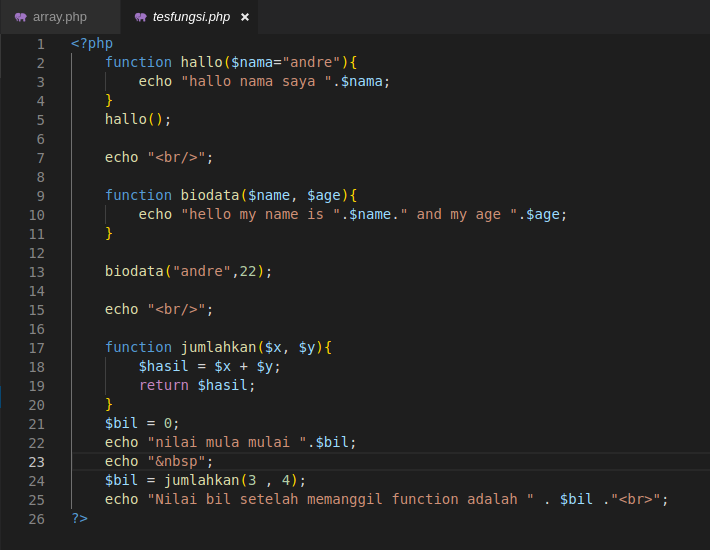Click the "hallo nama saya " string
Image resolution: width=710 pixels, height=550 pixels.
pos(256,81)
